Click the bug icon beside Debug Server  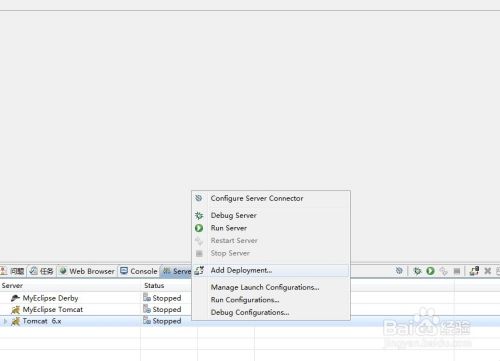point(199,216)
